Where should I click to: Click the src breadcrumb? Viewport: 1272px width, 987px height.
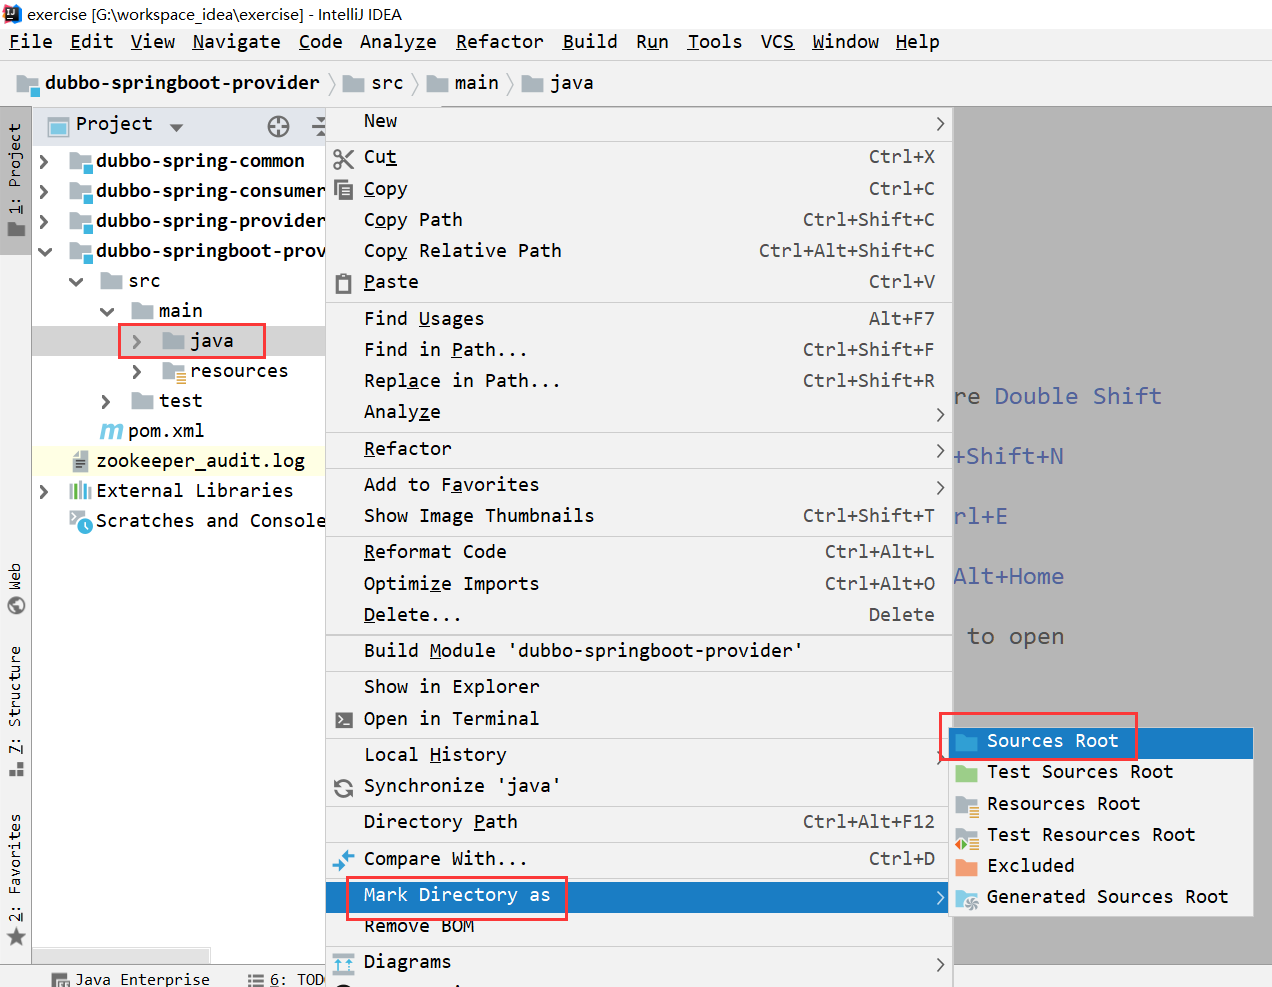(374, 83)
